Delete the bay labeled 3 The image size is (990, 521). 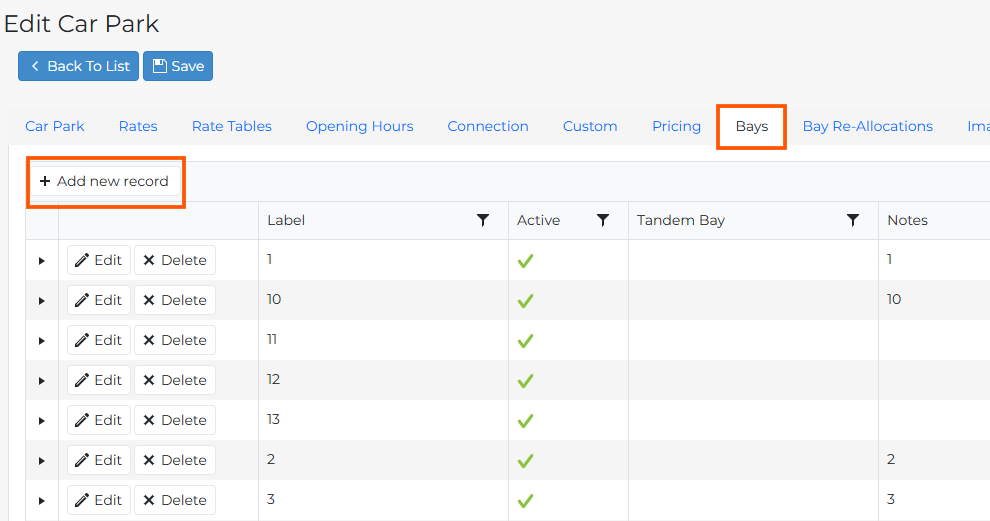click(175, 500)
